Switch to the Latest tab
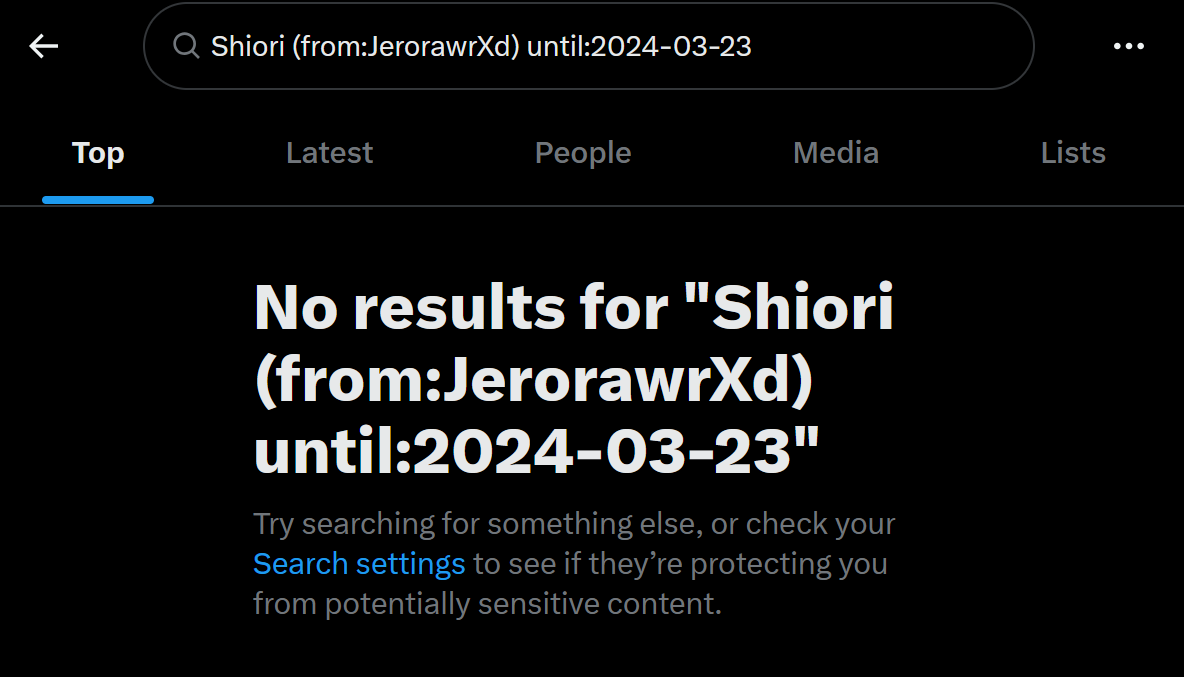 click(329, 153)
